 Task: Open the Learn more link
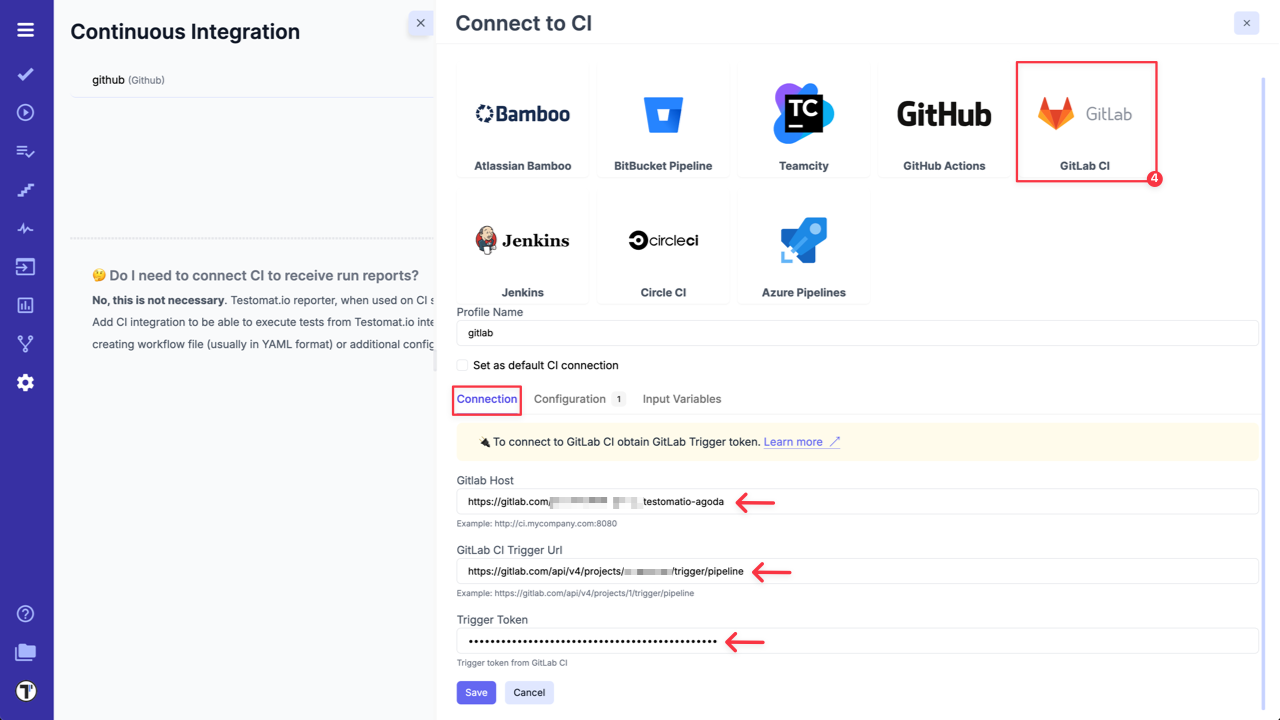(795, 441)
